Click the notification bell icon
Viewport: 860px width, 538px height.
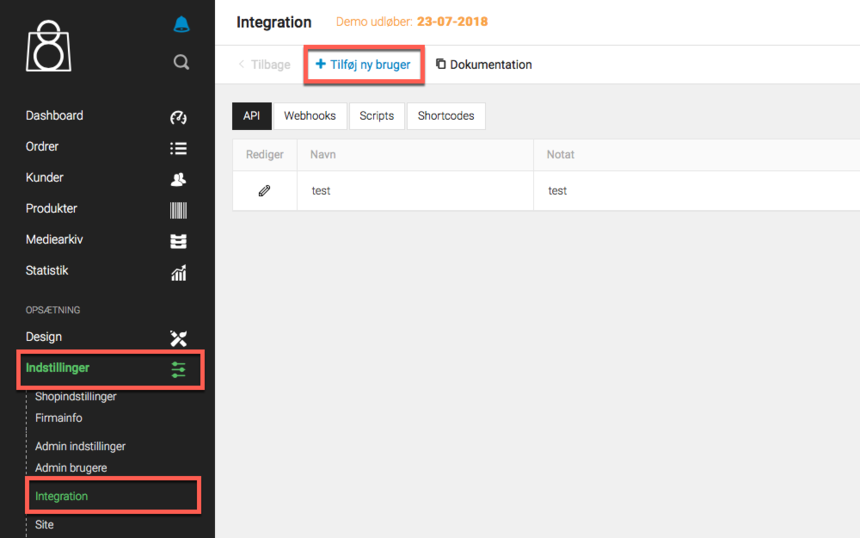coord(181,25)
